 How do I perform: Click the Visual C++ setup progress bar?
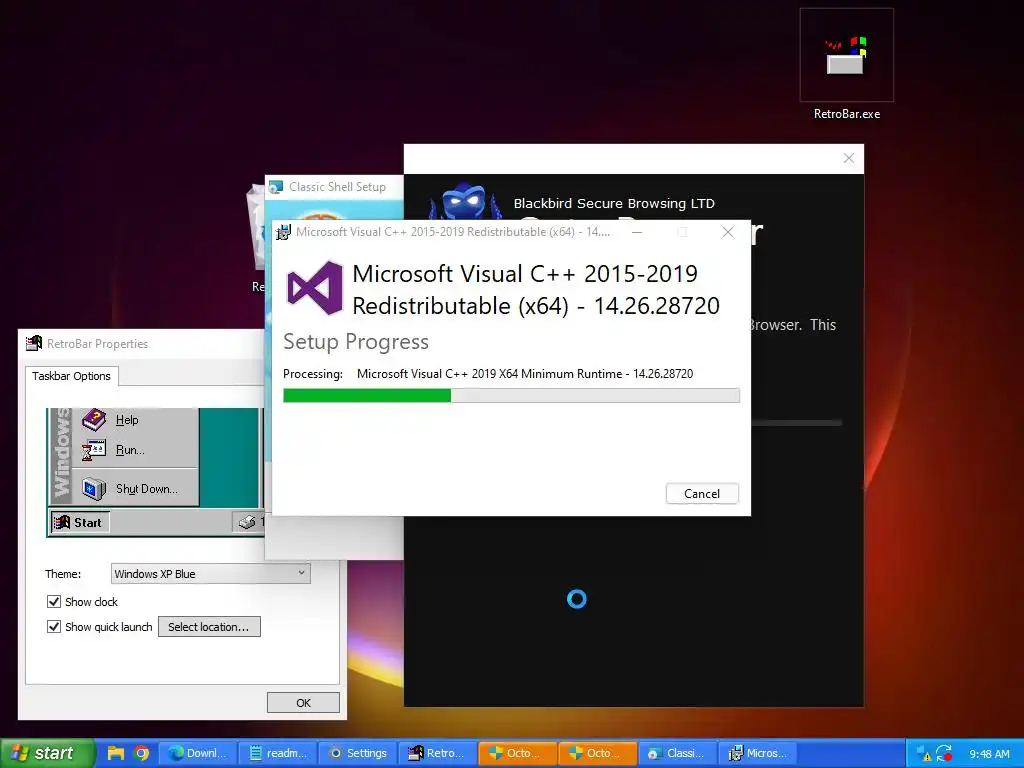tap(511, 395)
